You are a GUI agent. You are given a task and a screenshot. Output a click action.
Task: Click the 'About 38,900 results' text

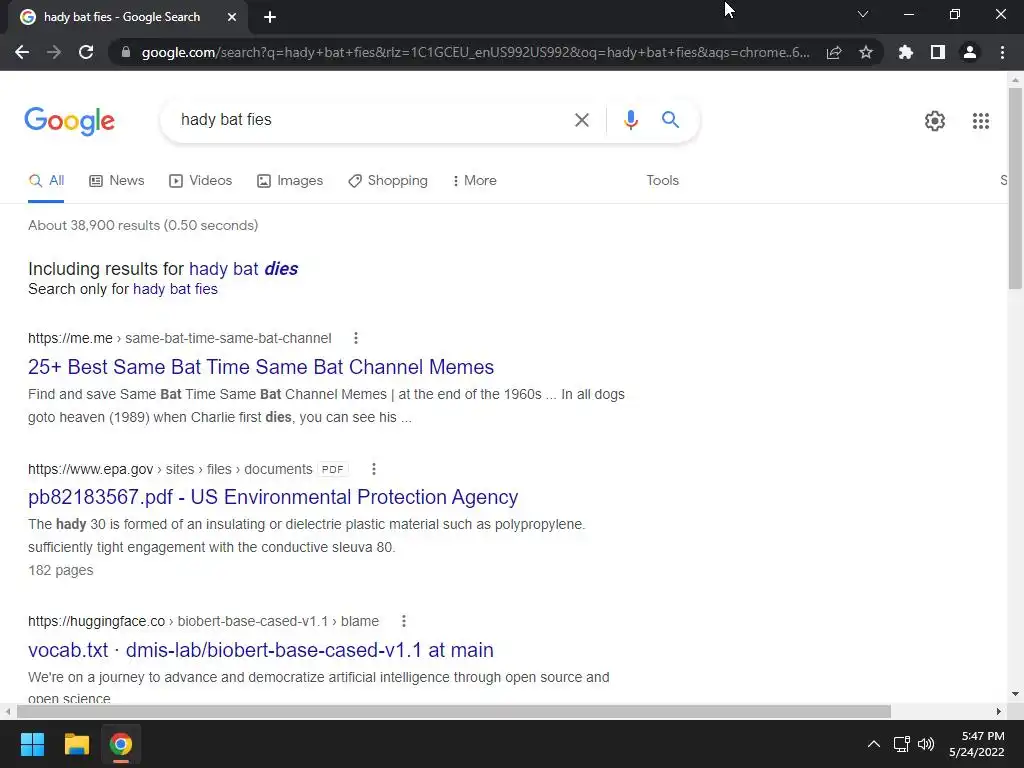coord(143,225)
